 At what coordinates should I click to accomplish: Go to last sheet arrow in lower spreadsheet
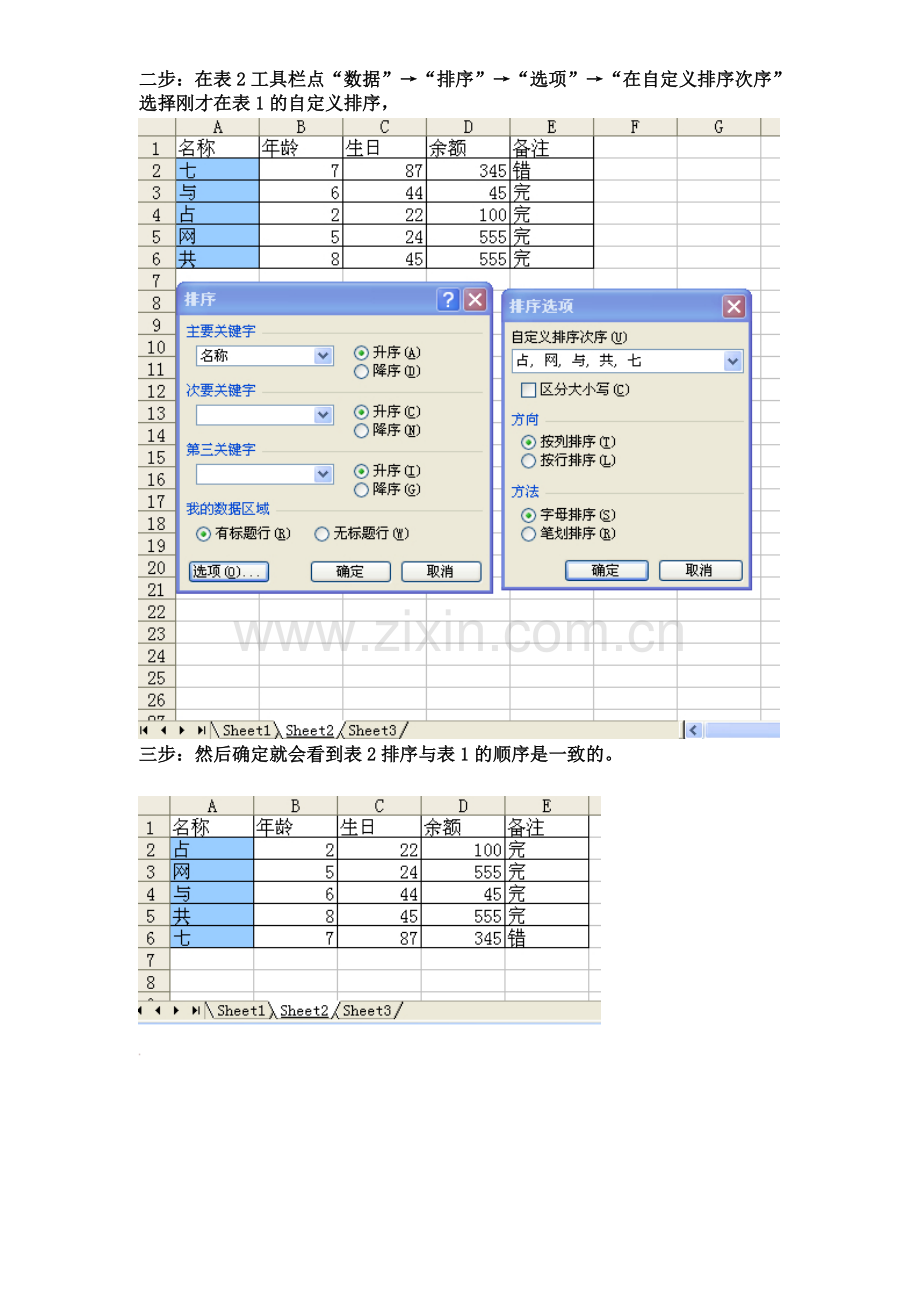click(196, 1011)
